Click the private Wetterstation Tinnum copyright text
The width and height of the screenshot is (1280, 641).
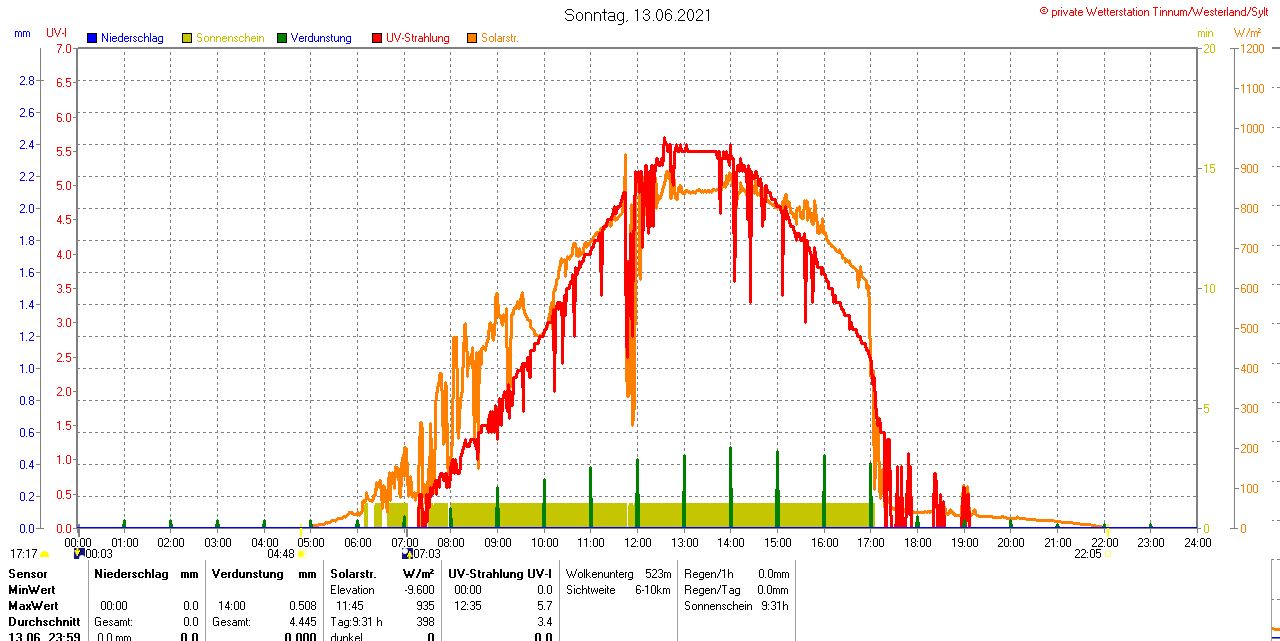1158,11
